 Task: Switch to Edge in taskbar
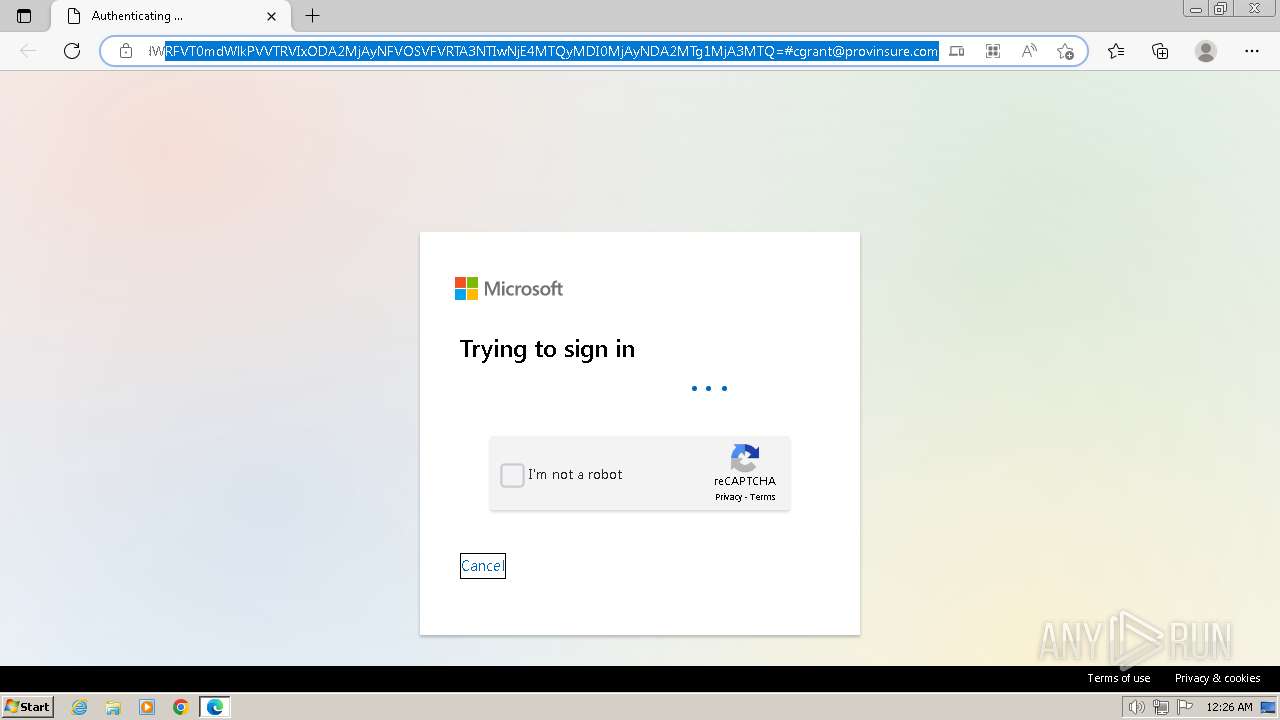click(215, 707)
